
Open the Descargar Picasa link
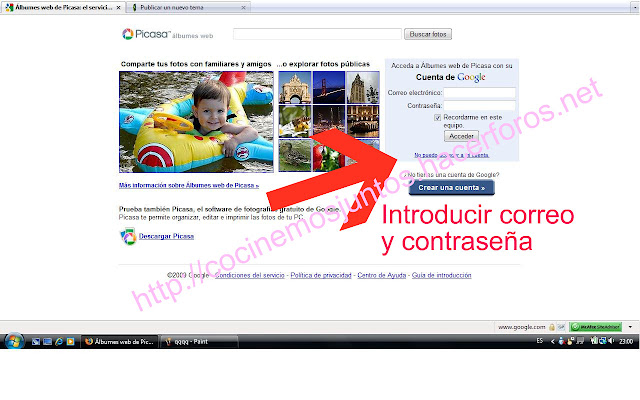tap(166, 236)
